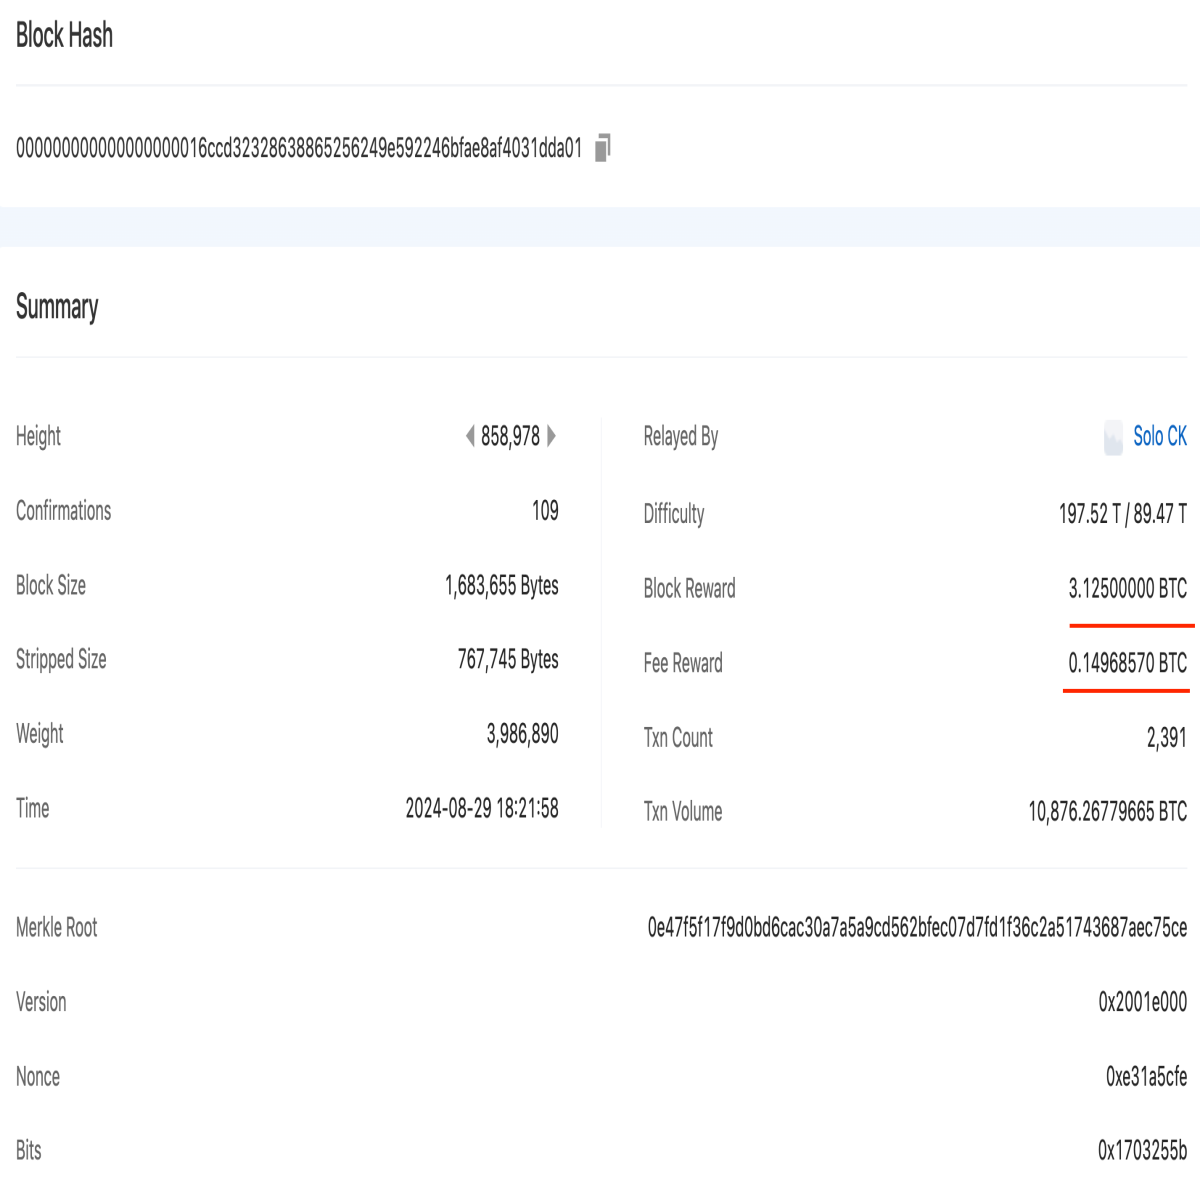This screenshot has width=1200, height=1200.
Task: Click the block height value 858,978
Action: coord(510,436)
